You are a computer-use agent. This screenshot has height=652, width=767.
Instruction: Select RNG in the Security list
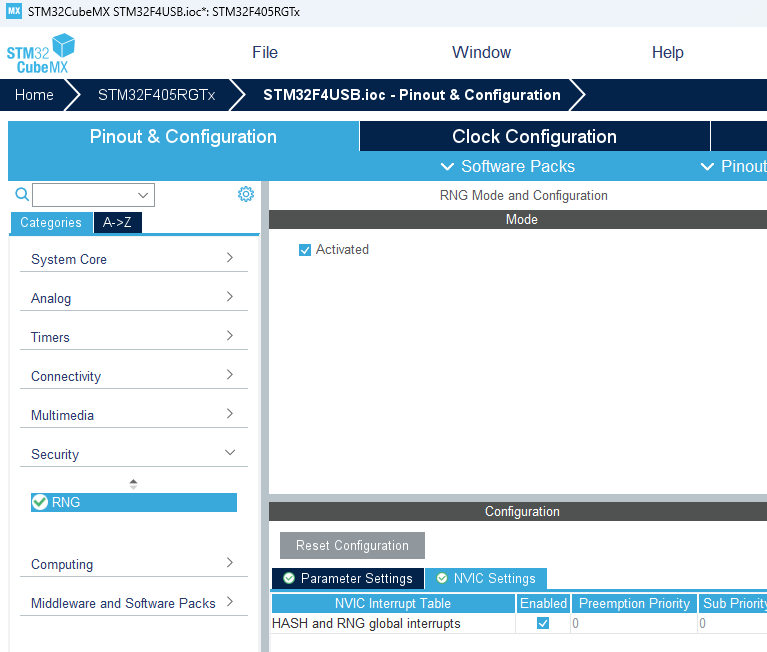pos(134,502)
